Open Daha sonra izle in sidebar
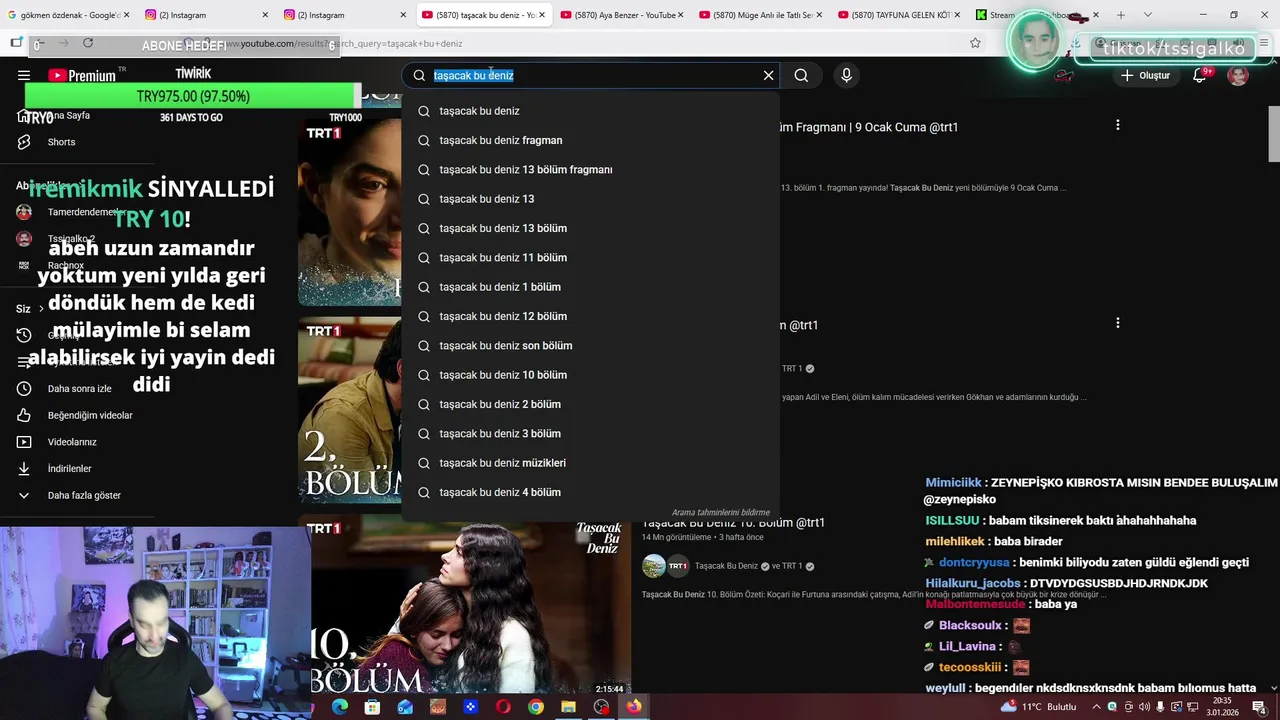 [x=79, y=388]
